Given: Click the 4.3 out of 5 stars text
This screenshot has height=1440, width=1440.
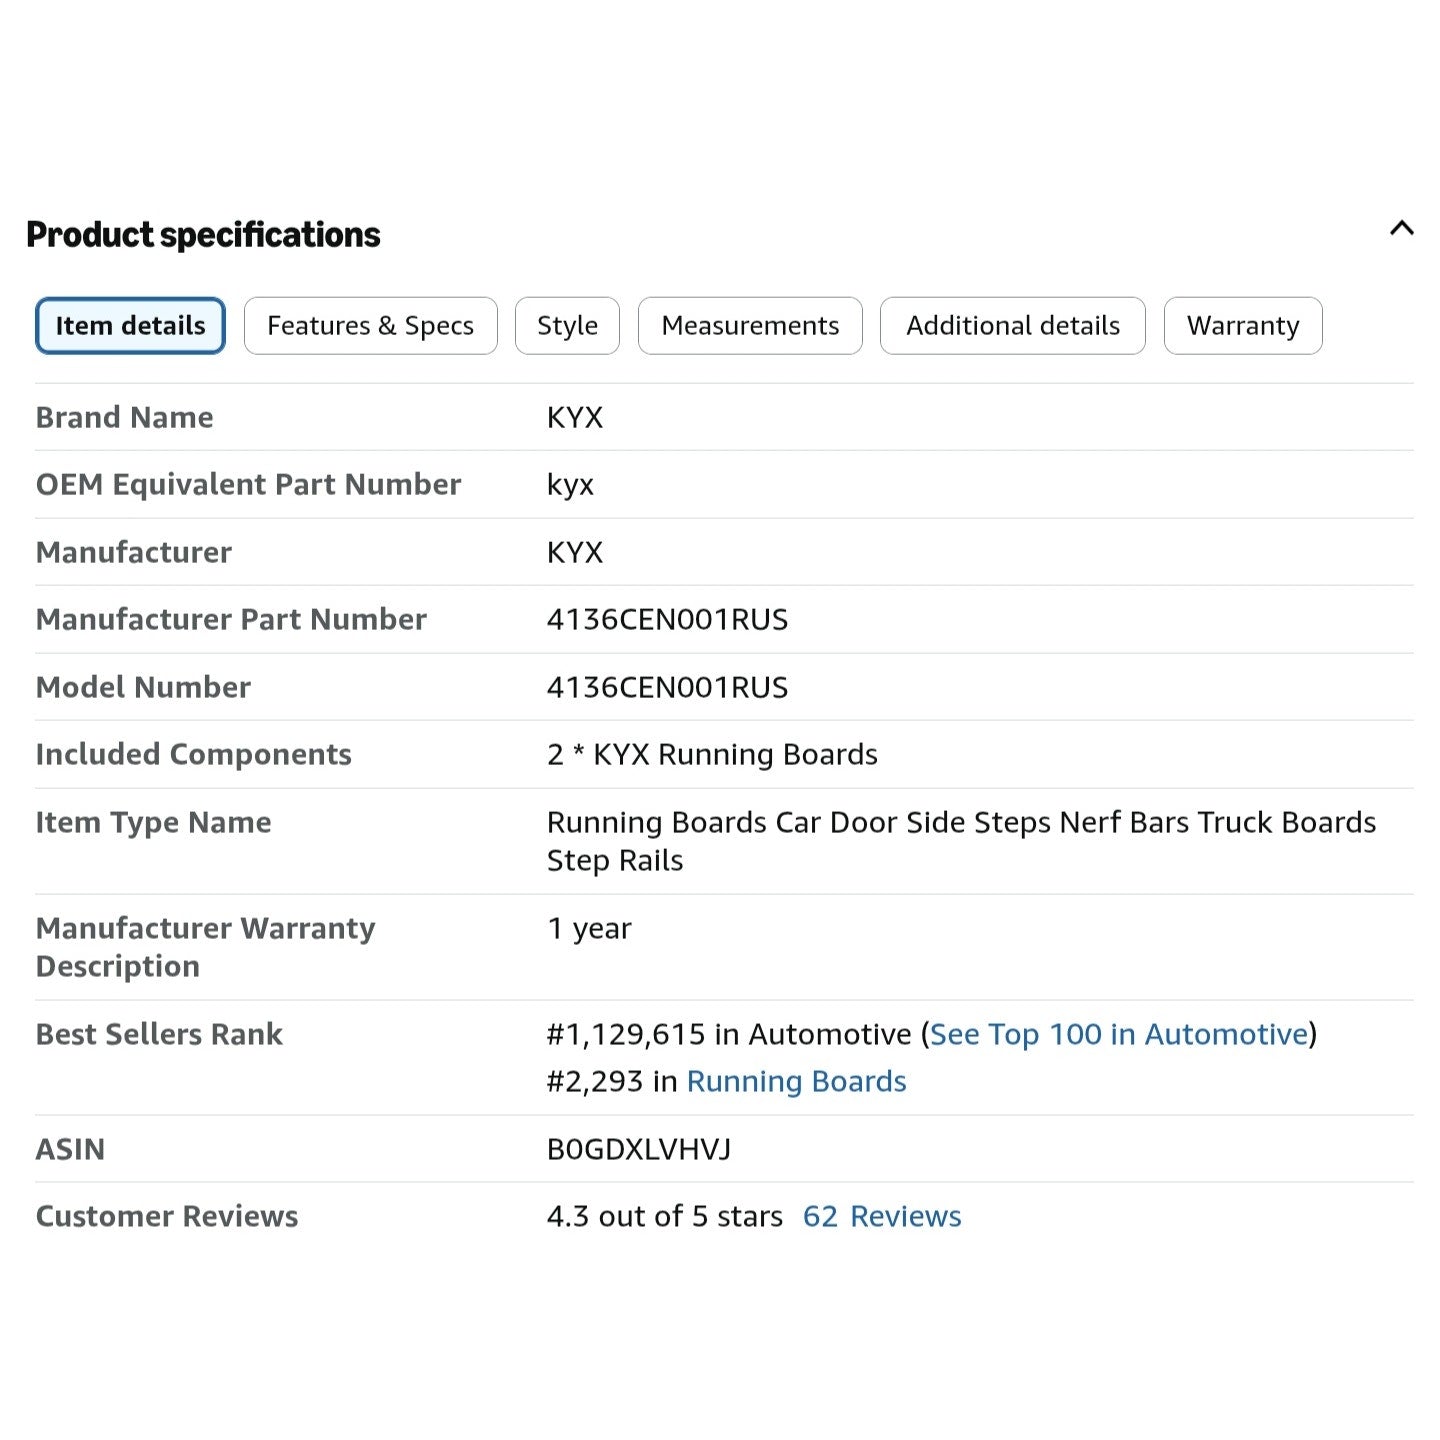Looking at the screenshot, I should tap(665, 1216).
